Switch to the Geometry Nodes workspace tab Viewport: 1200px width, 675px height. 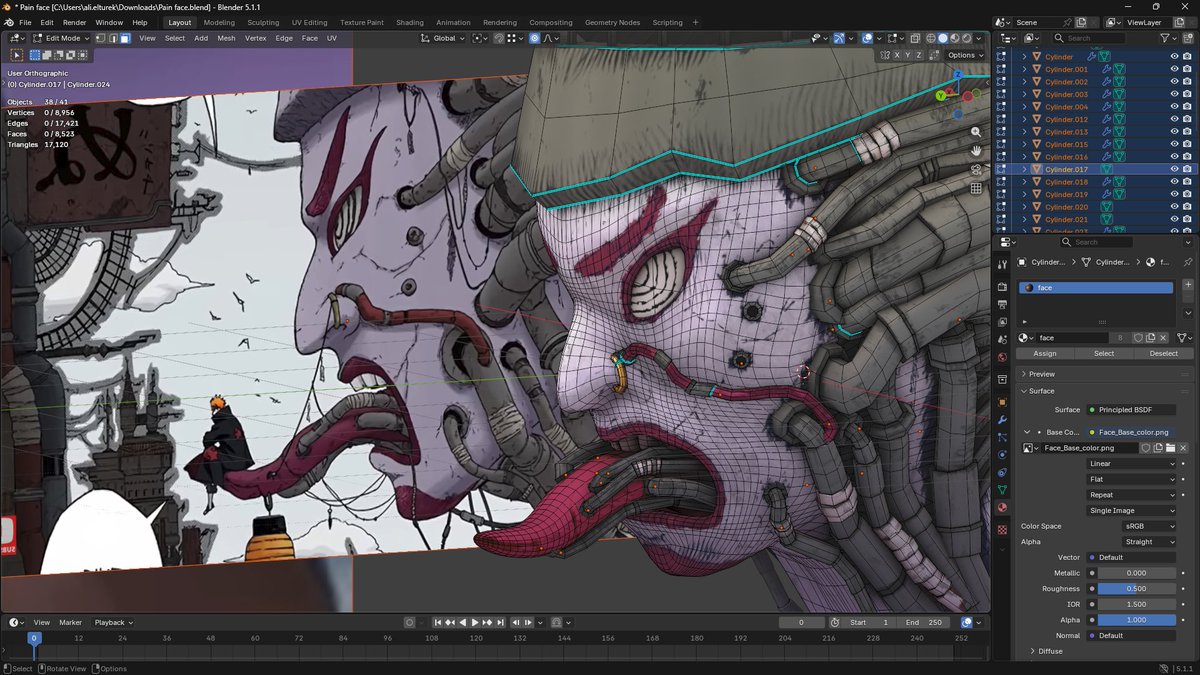612,22
